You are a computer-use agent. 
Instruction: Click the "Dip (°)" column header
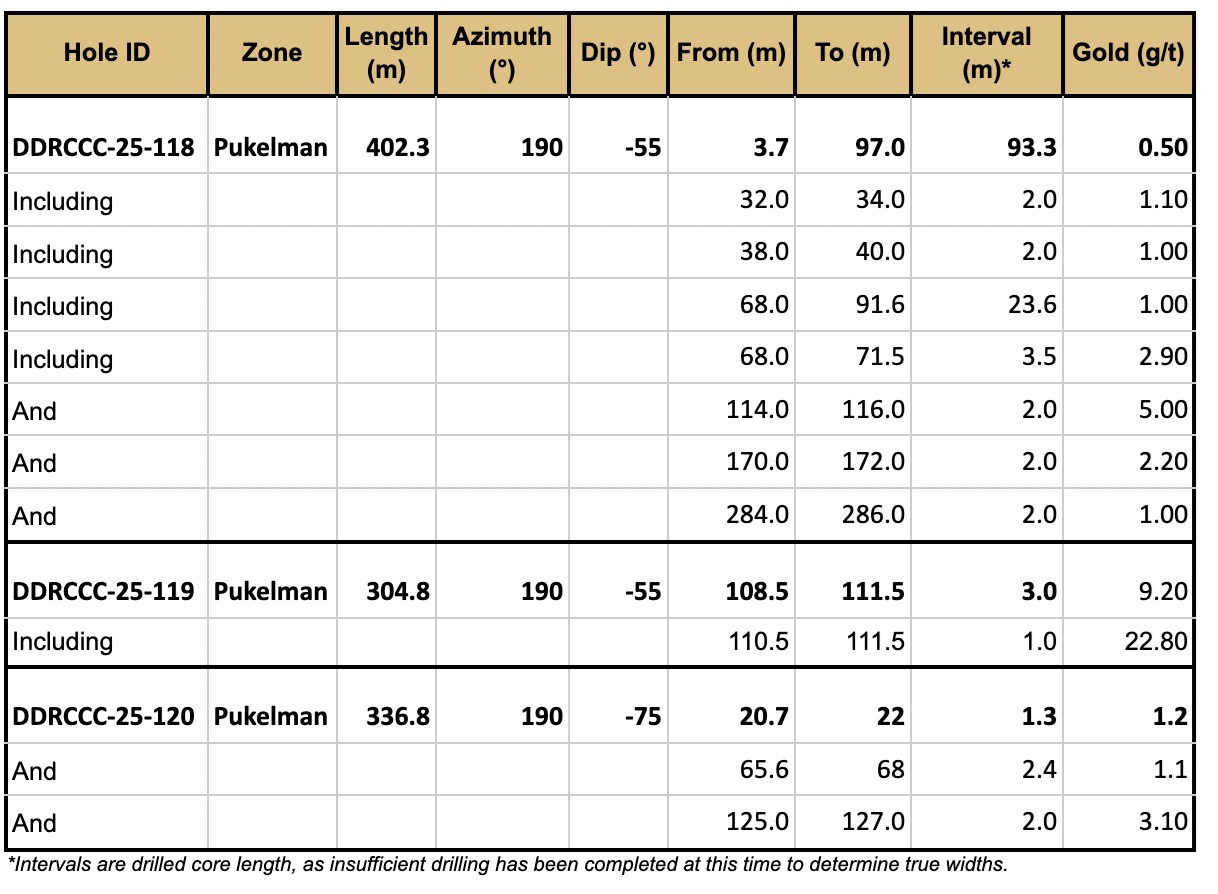click(x=617, y=53)
